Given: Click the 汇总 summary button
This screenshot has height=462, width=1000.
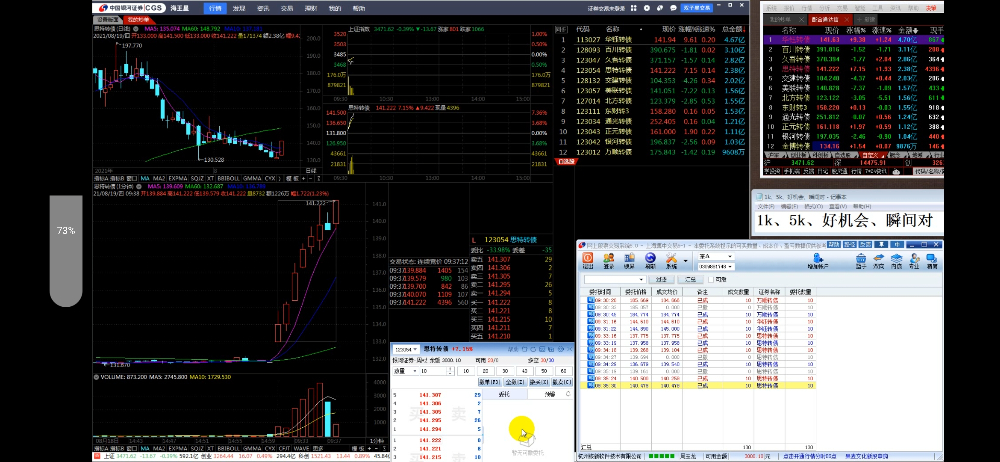Looking at the screenshot, I should coord(691,279).
